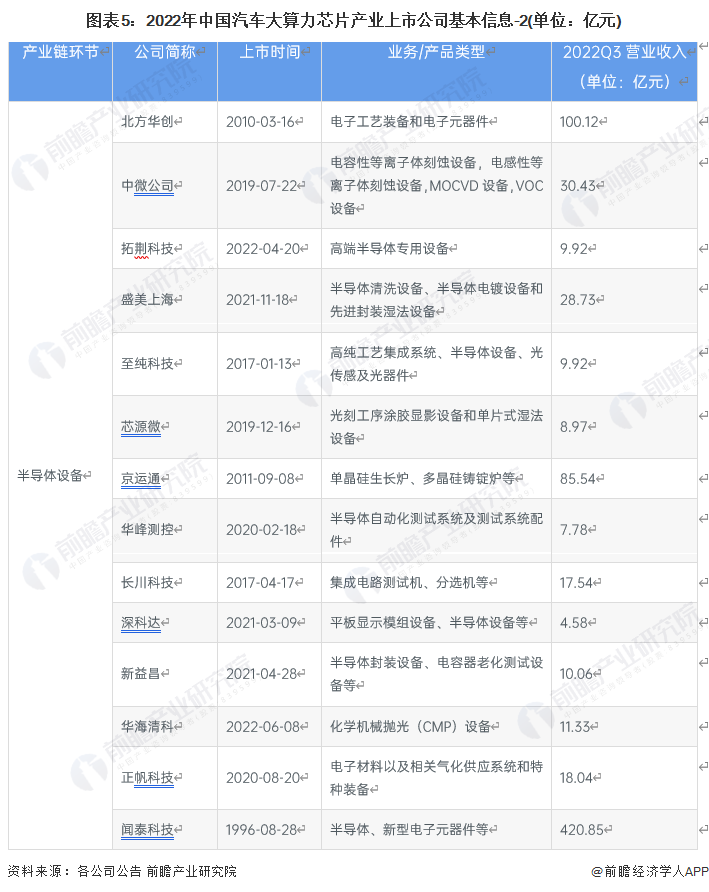Click product text '集成电路测试机、分选机等'
The width and height of the screenshot is (709, 892).
pyautogui.click(x=409, y=583)
